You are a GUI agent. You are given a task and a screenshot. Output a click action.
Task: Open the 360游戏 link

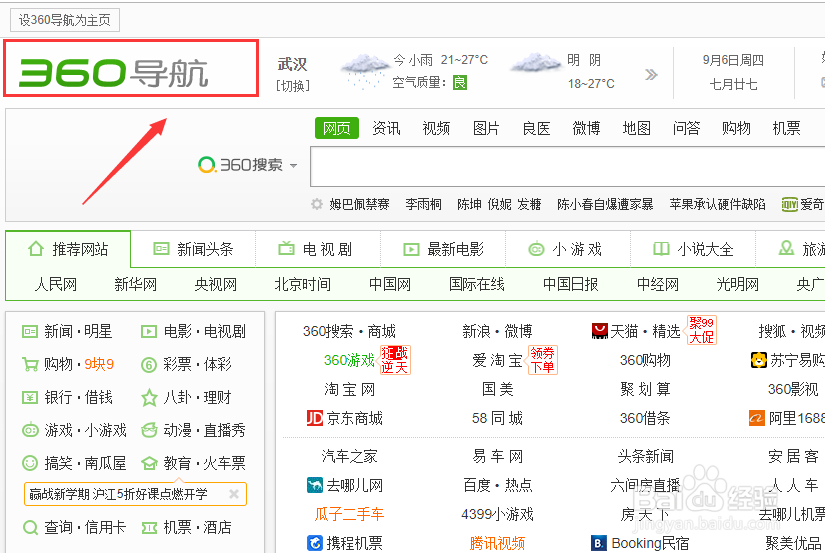click(x=349, y=360)
